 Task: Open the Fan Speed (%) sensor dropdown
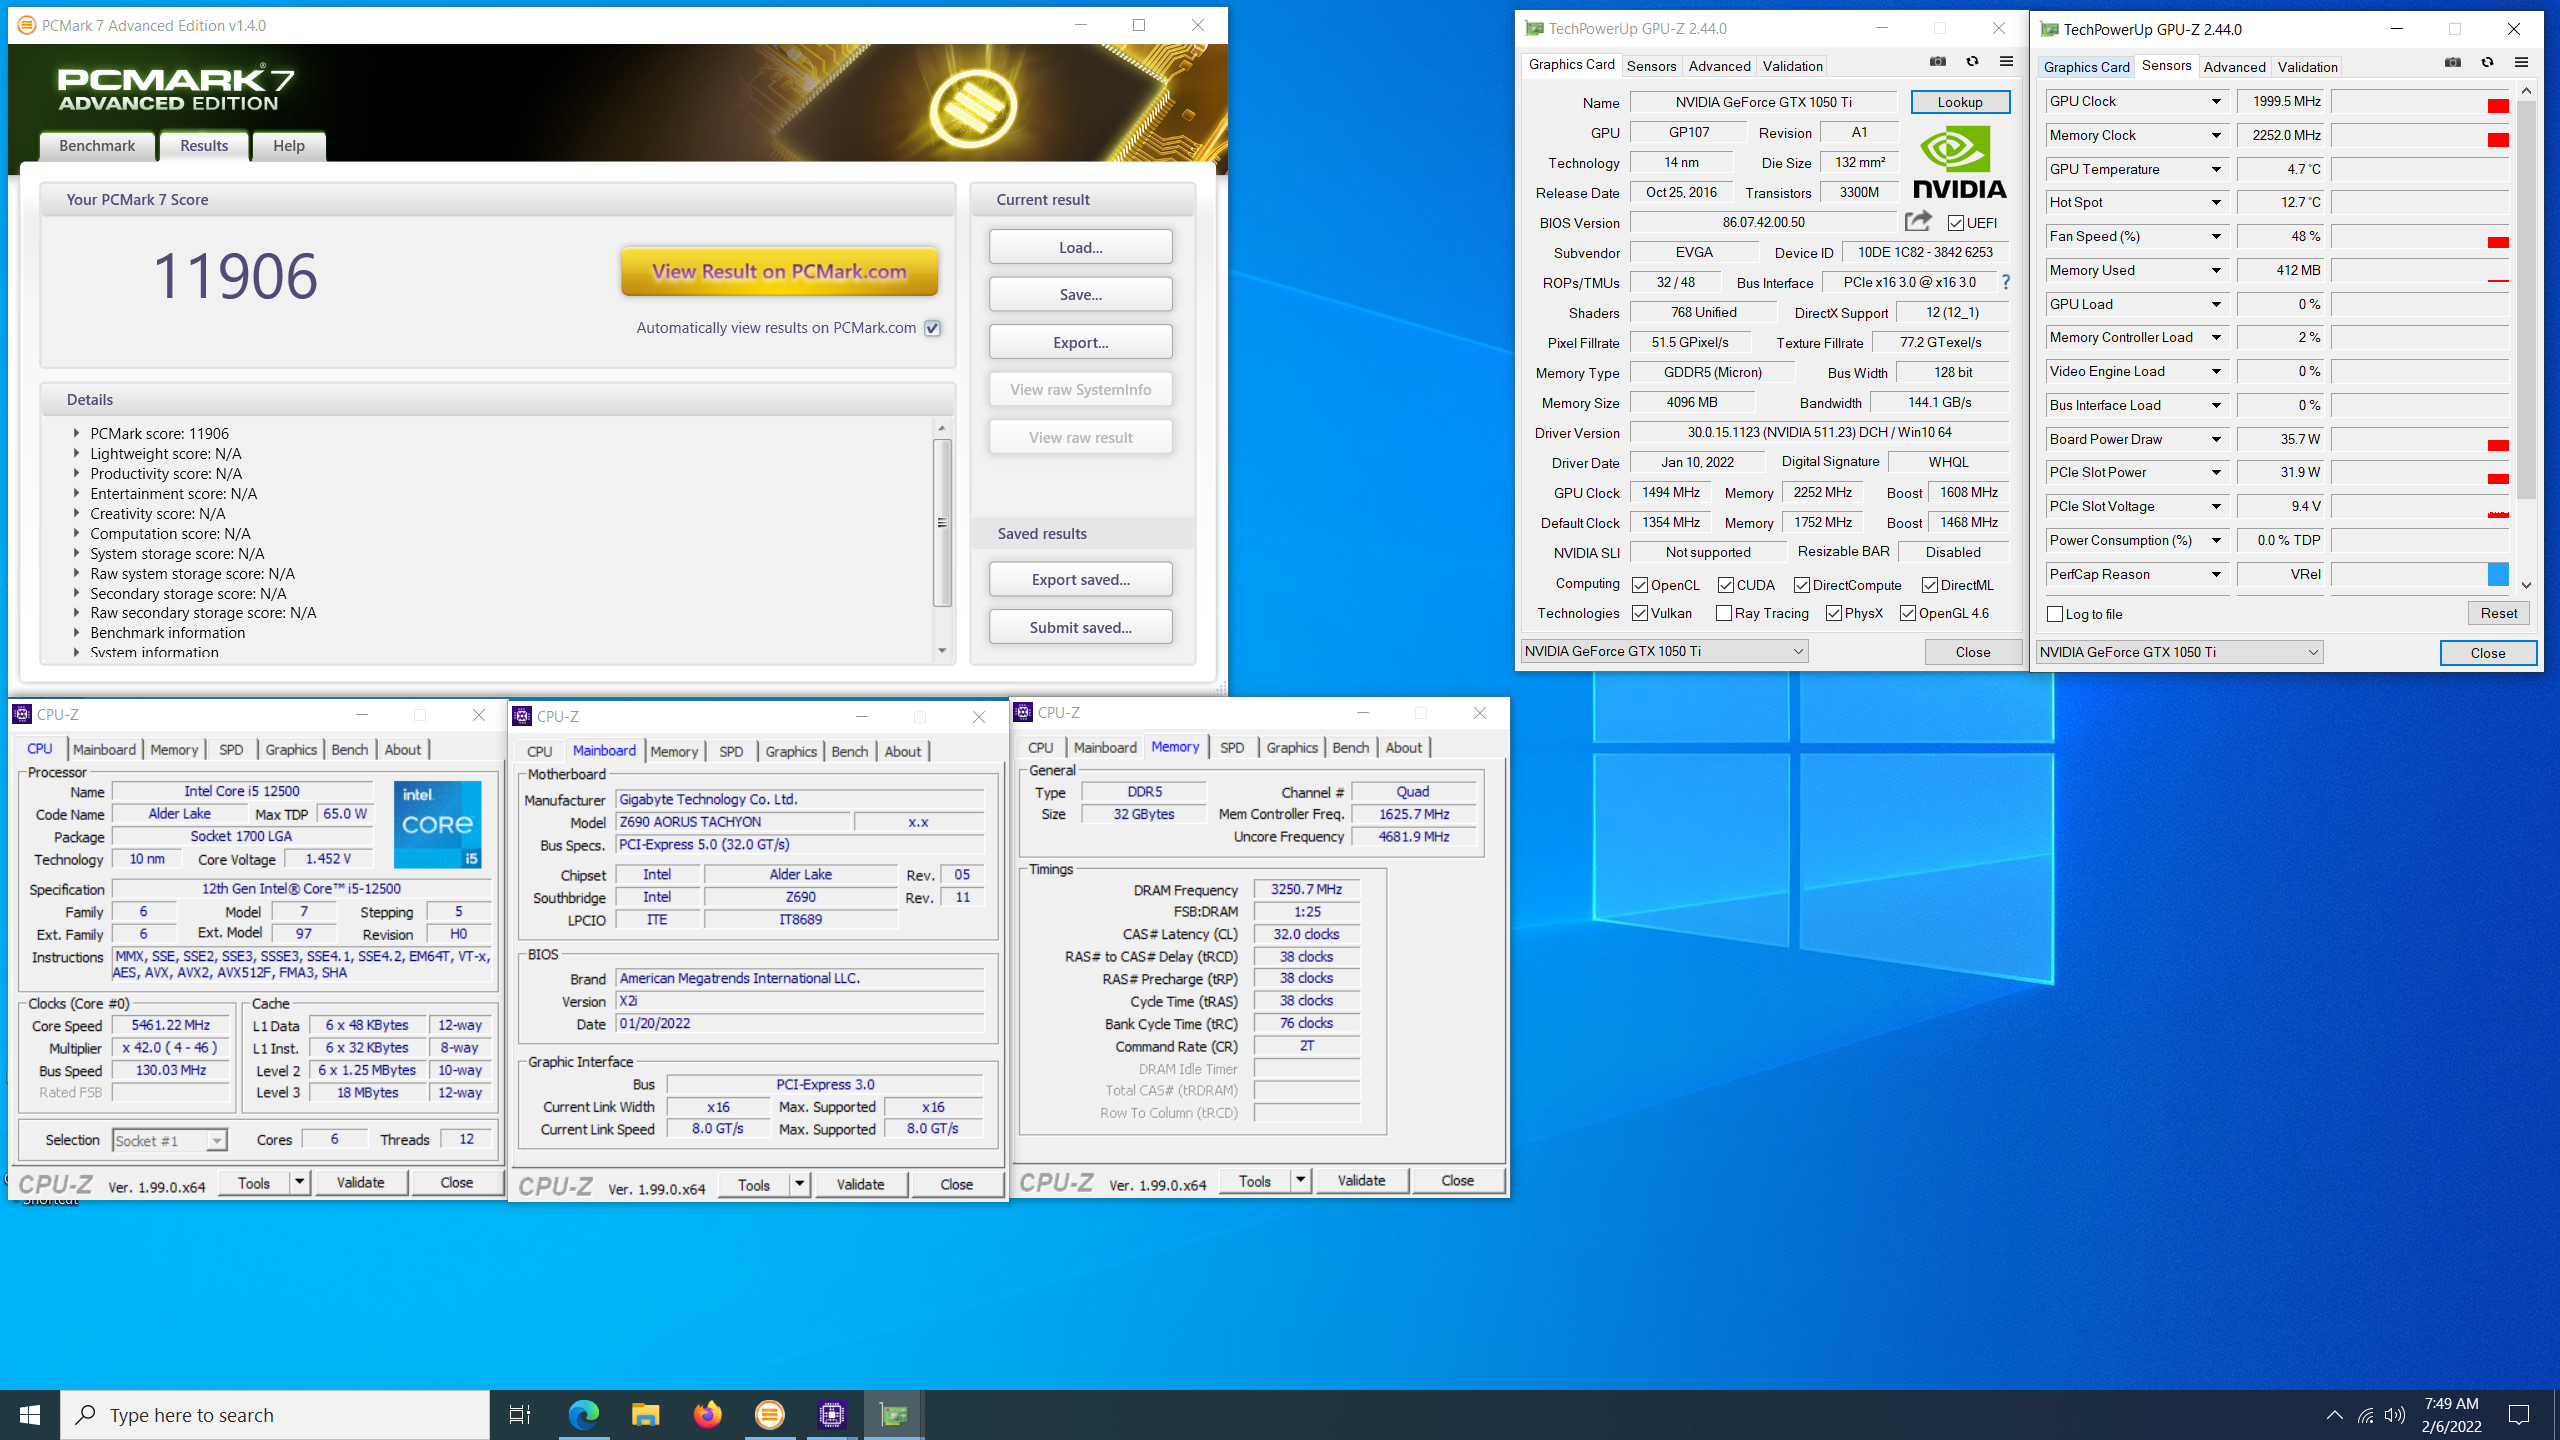pos(2216,236)
